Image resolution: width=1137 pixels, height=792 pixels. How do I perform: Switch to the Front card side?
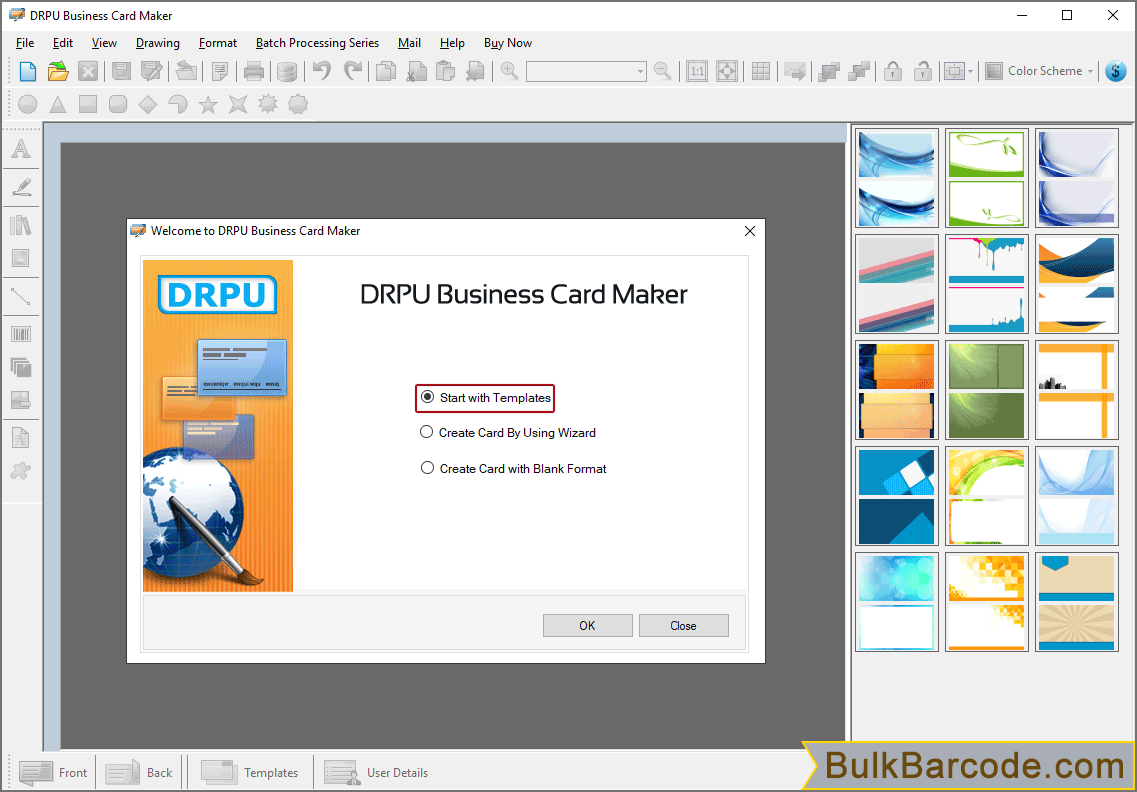coord(54,772)
